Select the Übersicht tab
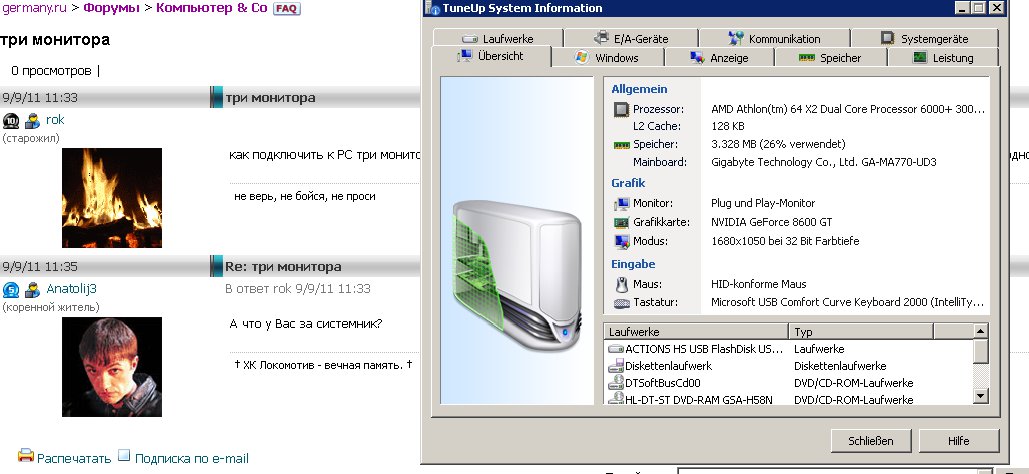Image resolution: width=1029 pixels, height=474 pixels. (x=491, y=56)
